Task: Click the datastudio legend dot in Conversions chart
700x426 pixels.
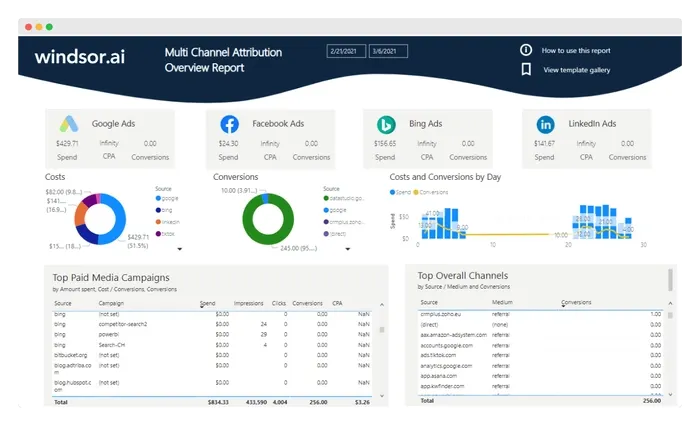Action: (x=326, y=198)
